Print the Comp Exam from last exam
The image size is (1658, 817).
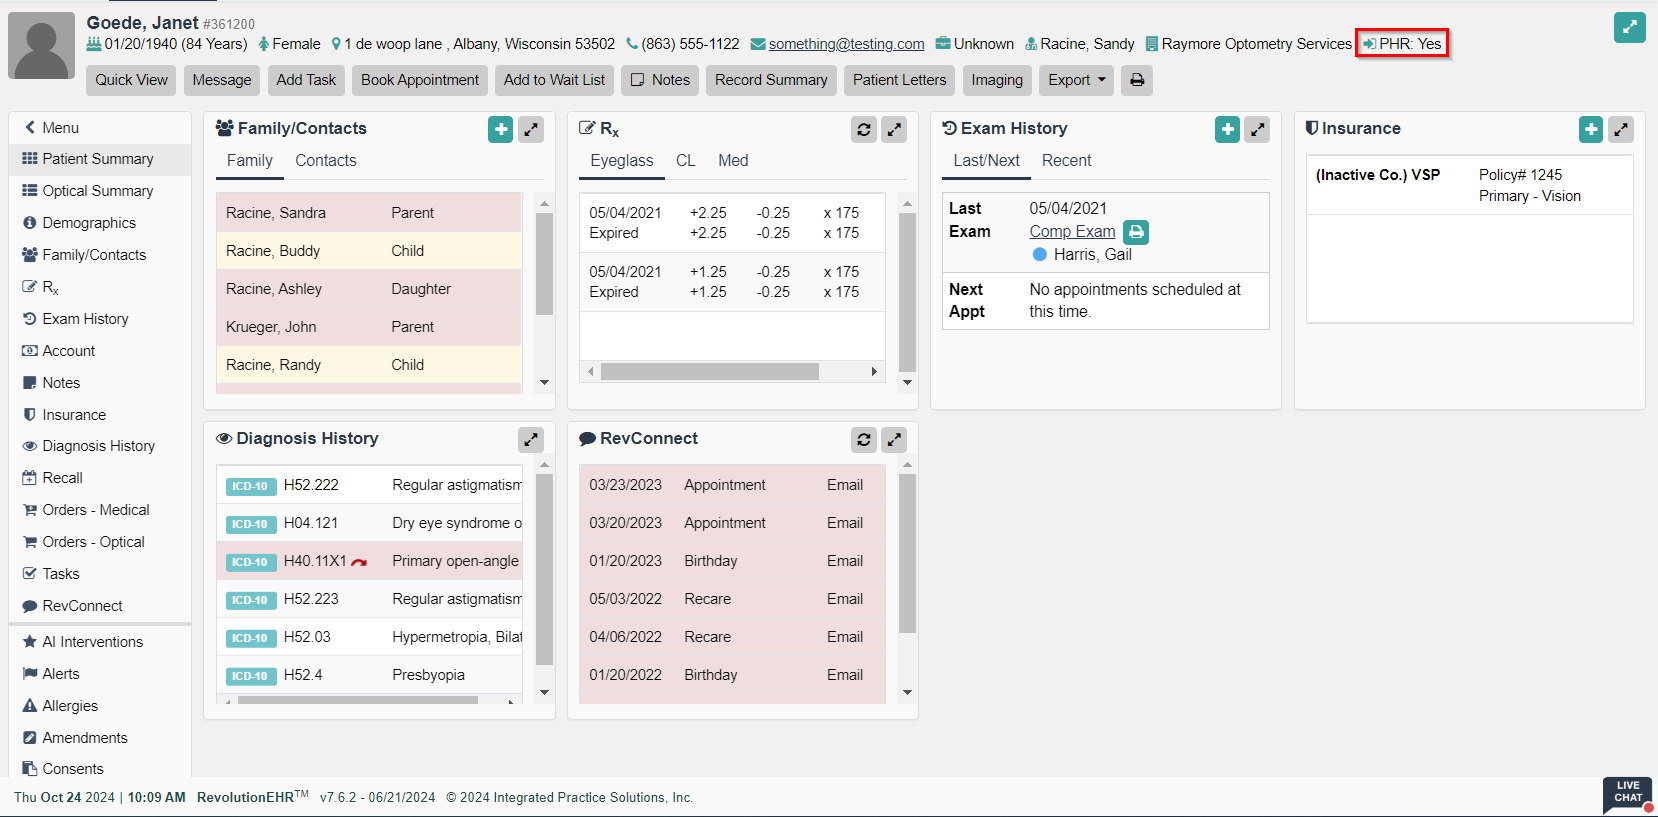(1136, 232)
